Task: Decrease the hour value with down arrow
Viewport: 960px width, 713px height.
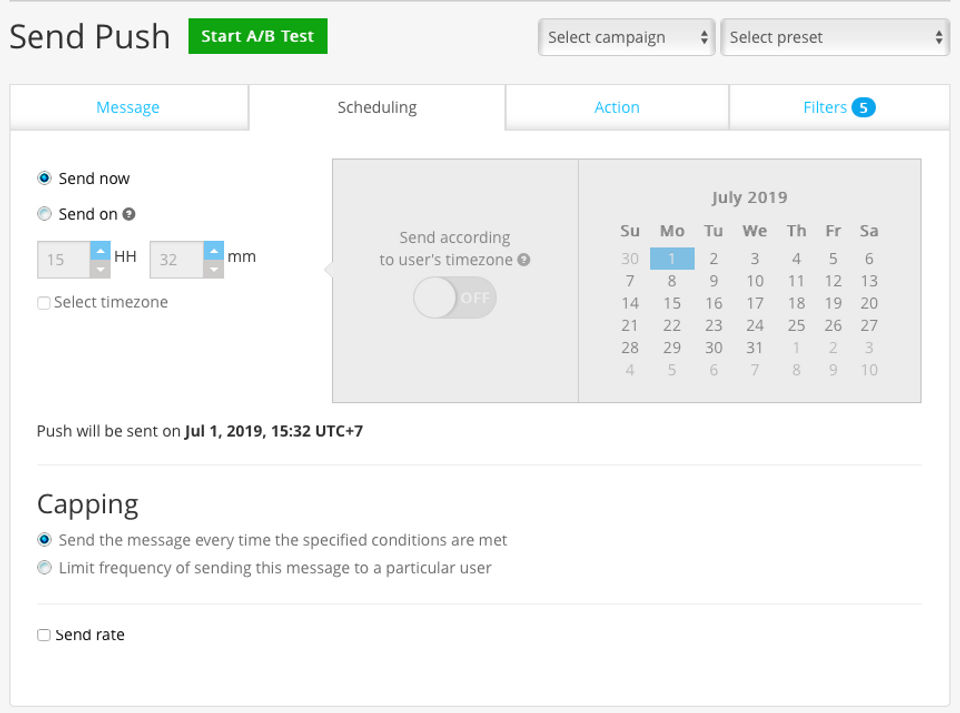Action: point(100,269)
